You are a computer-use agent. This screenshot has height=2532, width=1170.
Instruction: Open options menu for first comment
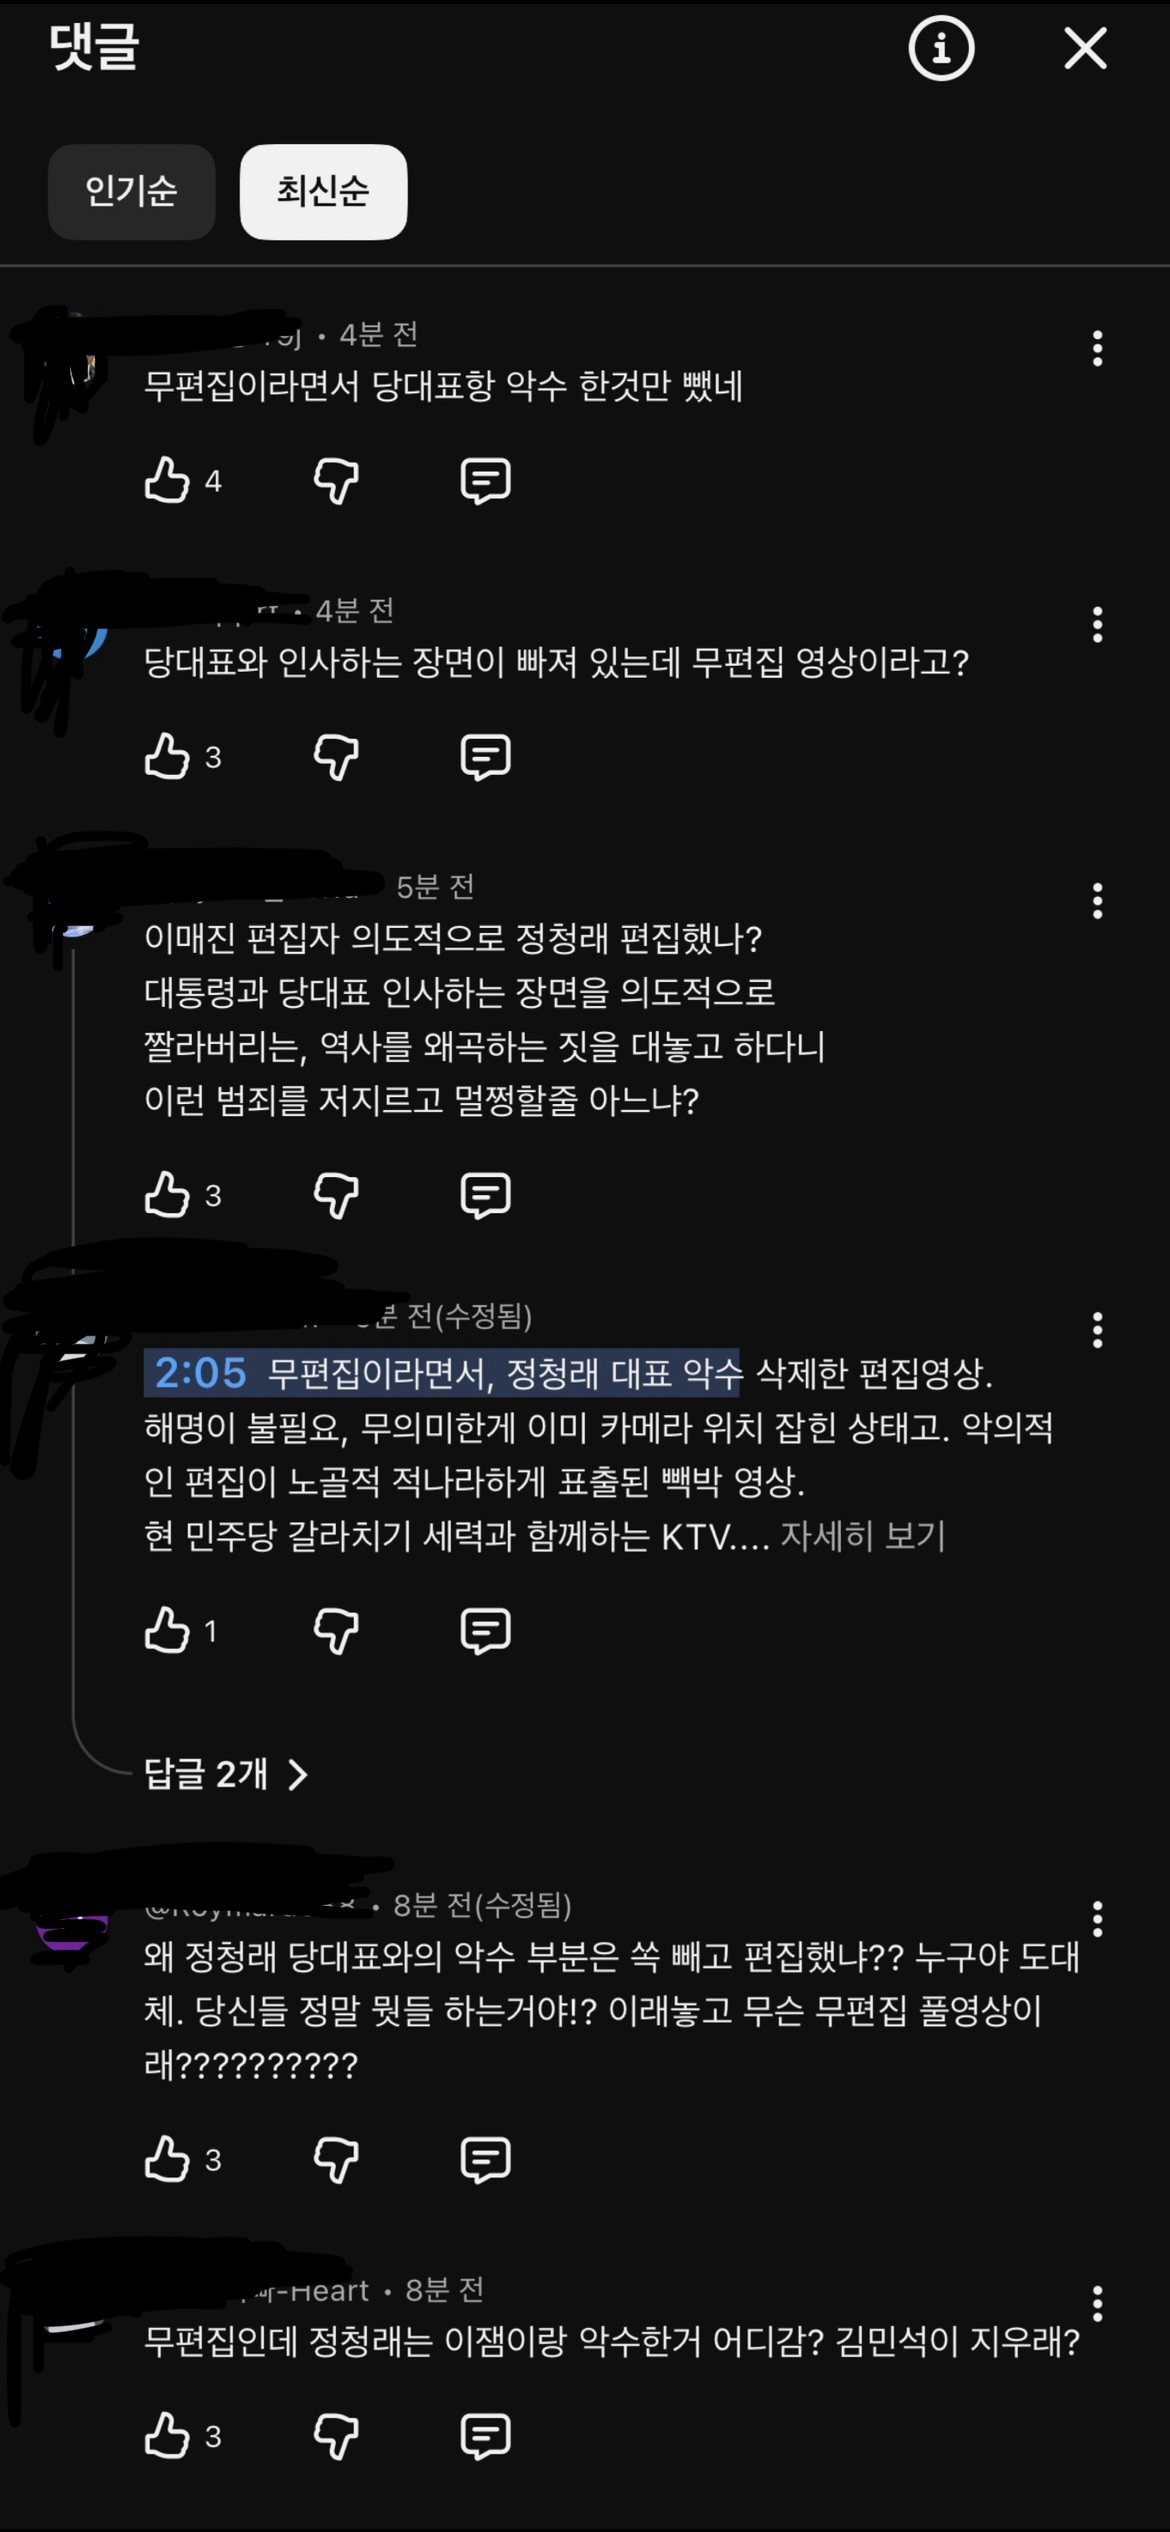click(1097, 348)
